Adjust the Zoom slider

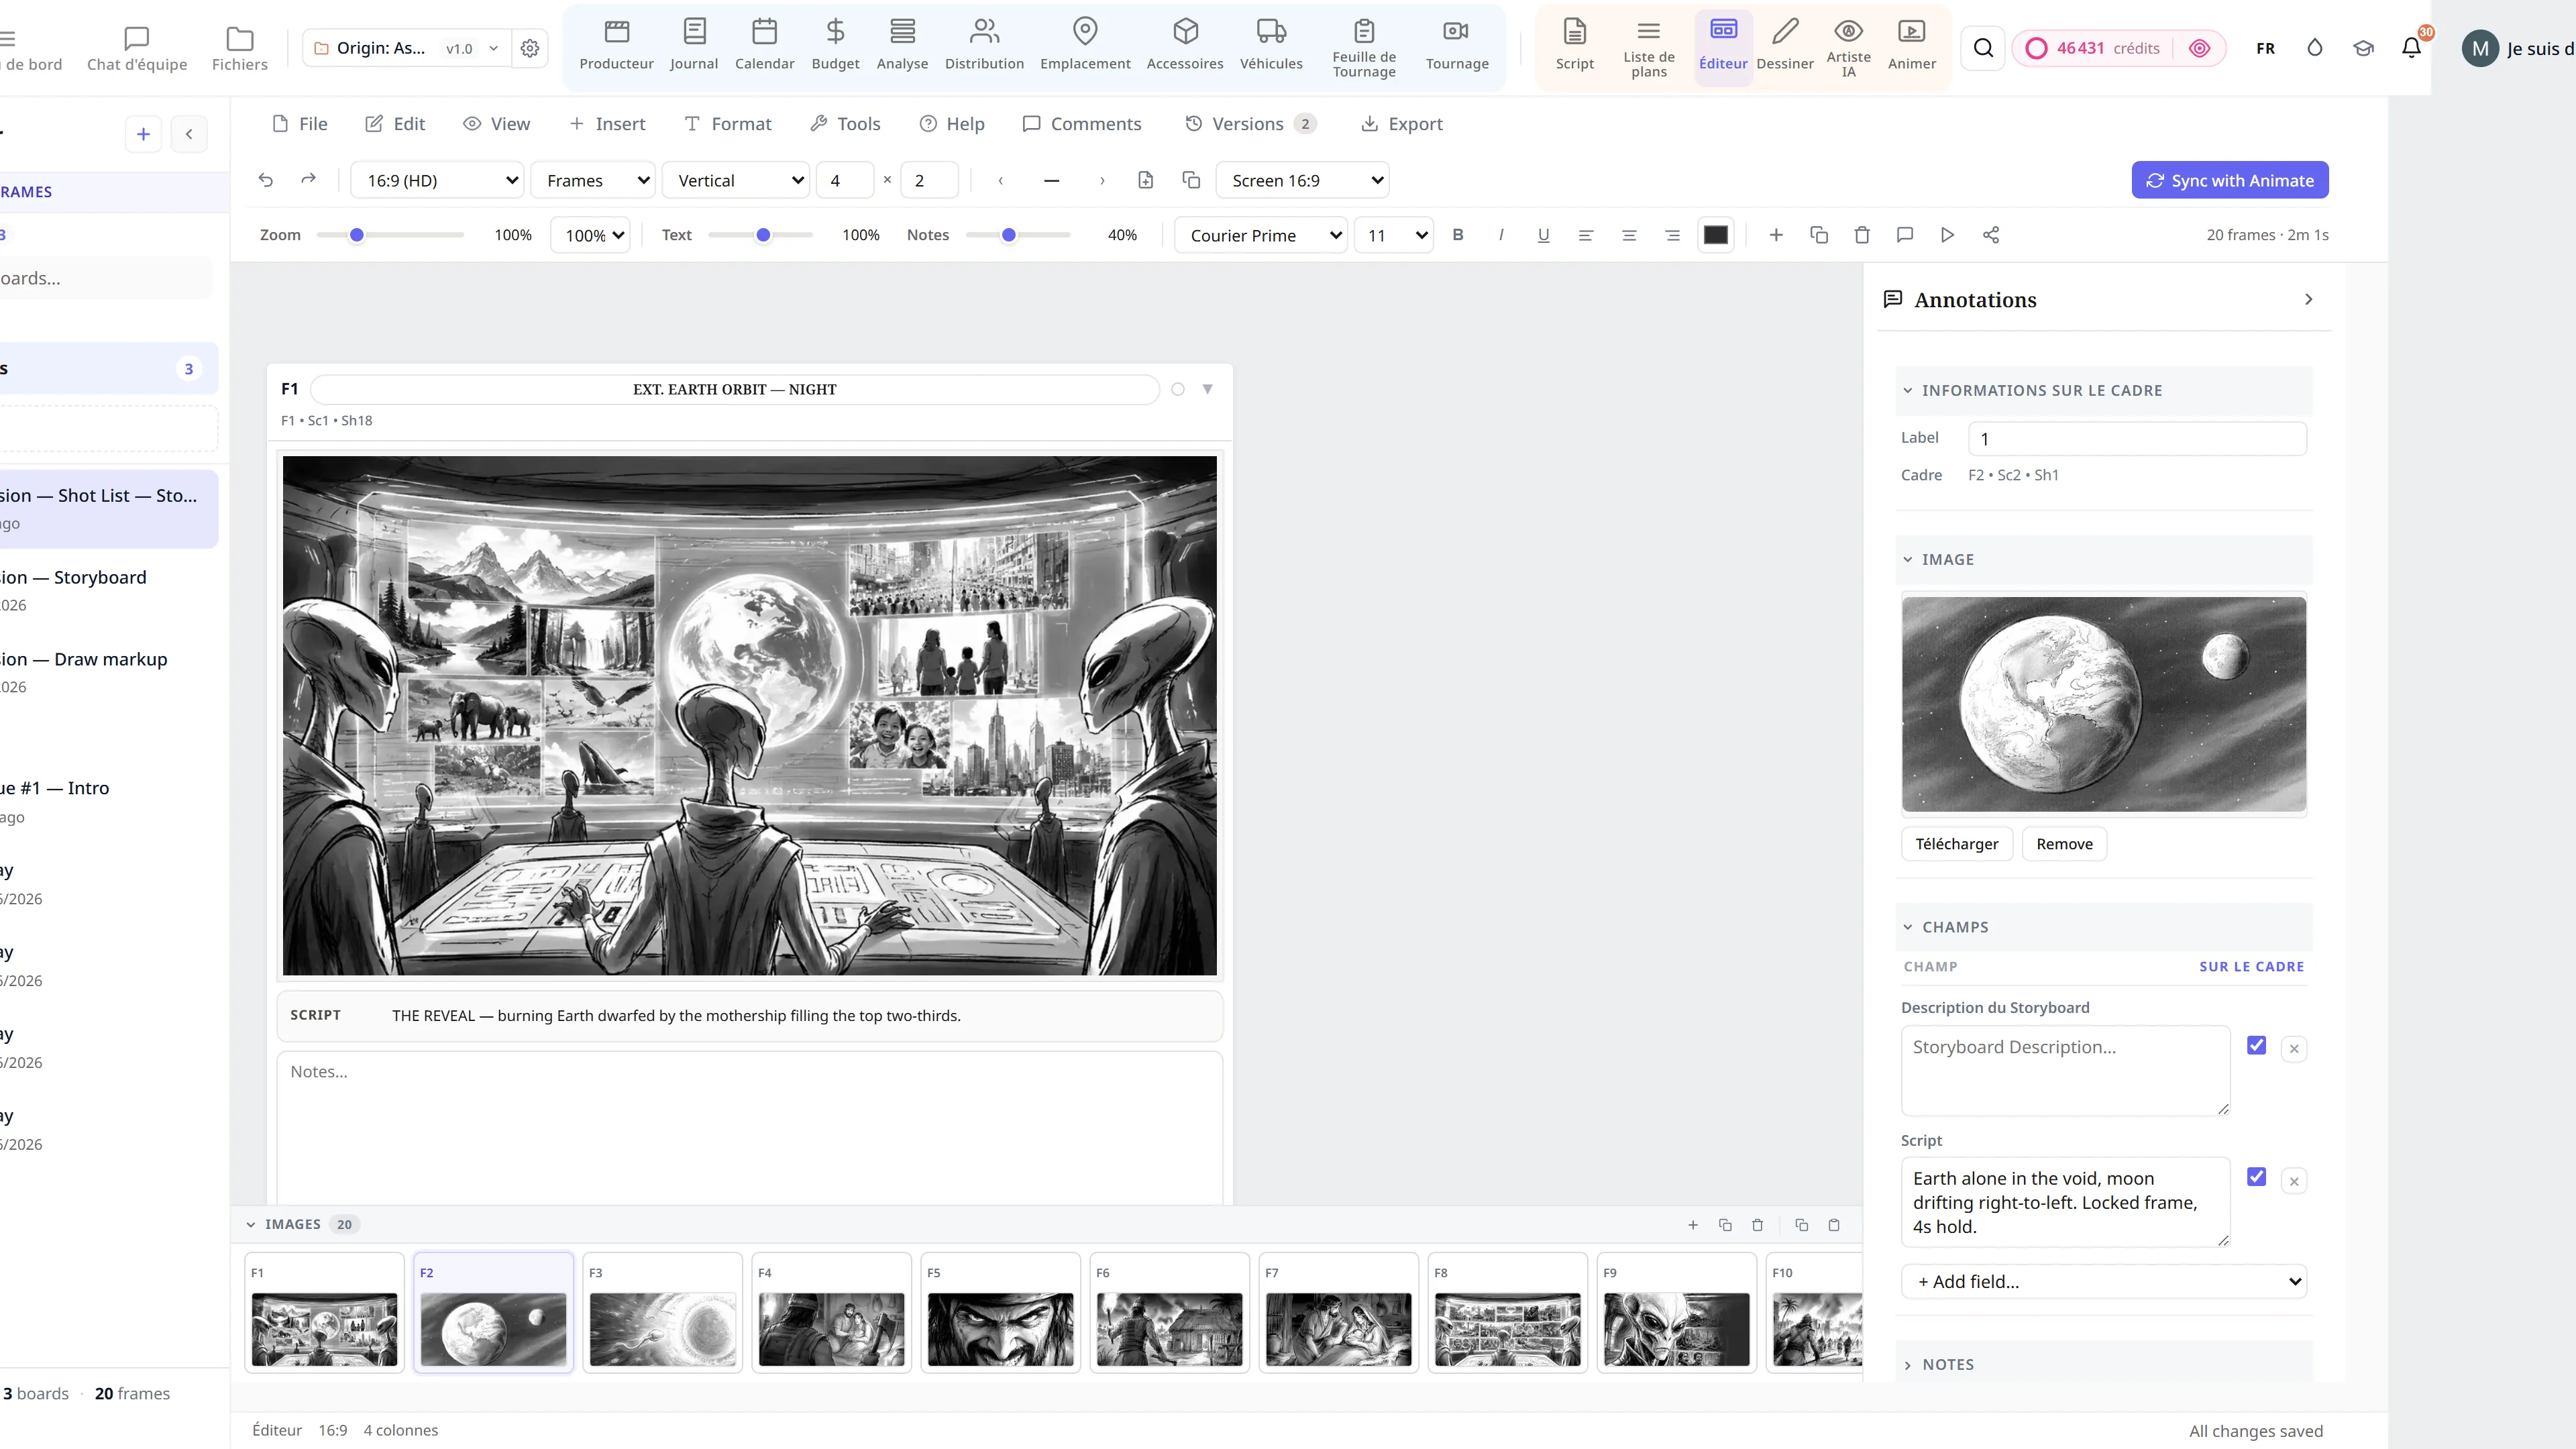click(x=390, y=235)
